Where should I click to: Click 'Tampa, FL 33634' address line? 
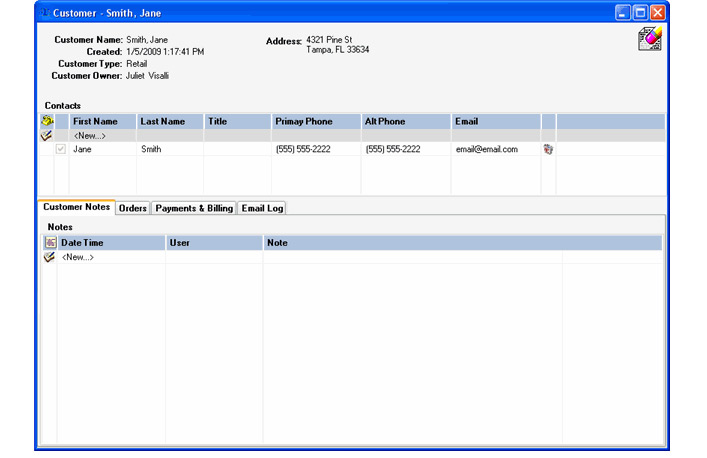(338, 50)
